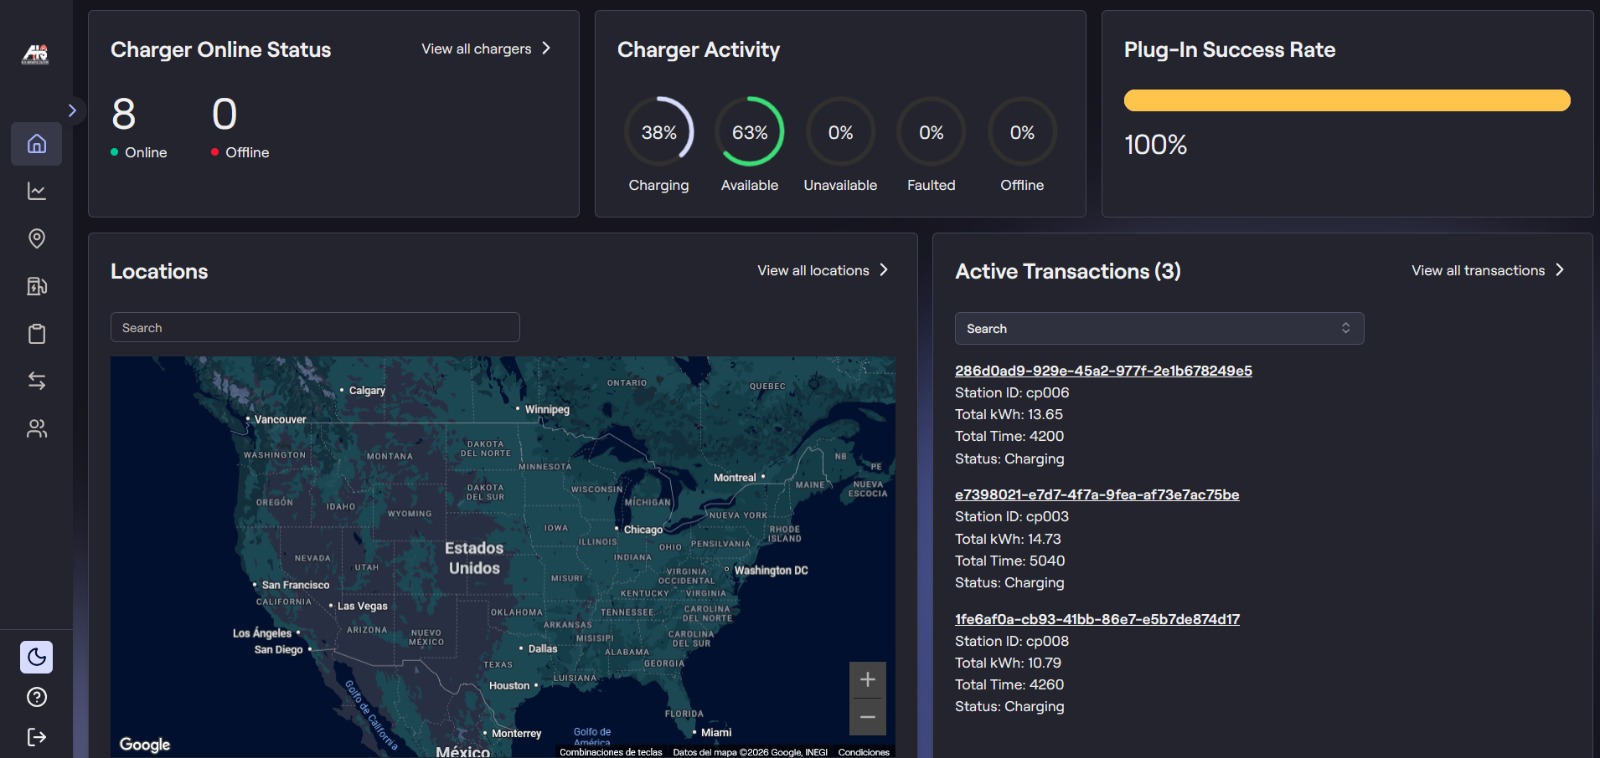Click the Chicago label on map

[643, 530]
